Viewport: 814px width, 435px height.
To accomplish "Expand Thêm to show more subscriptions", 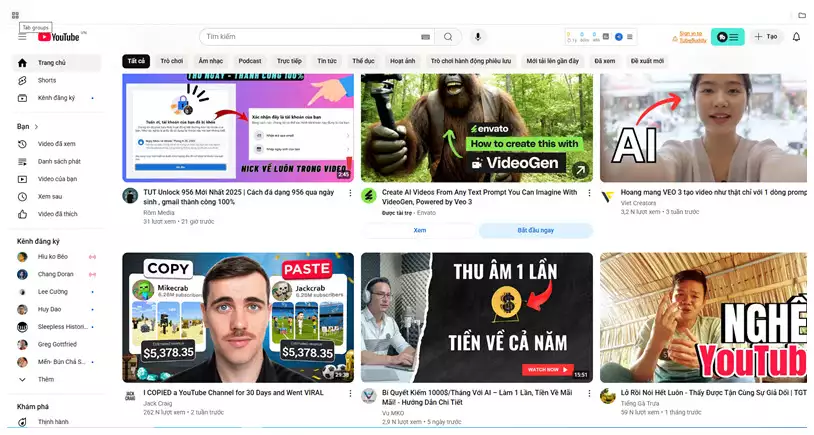I will point(57,379).
